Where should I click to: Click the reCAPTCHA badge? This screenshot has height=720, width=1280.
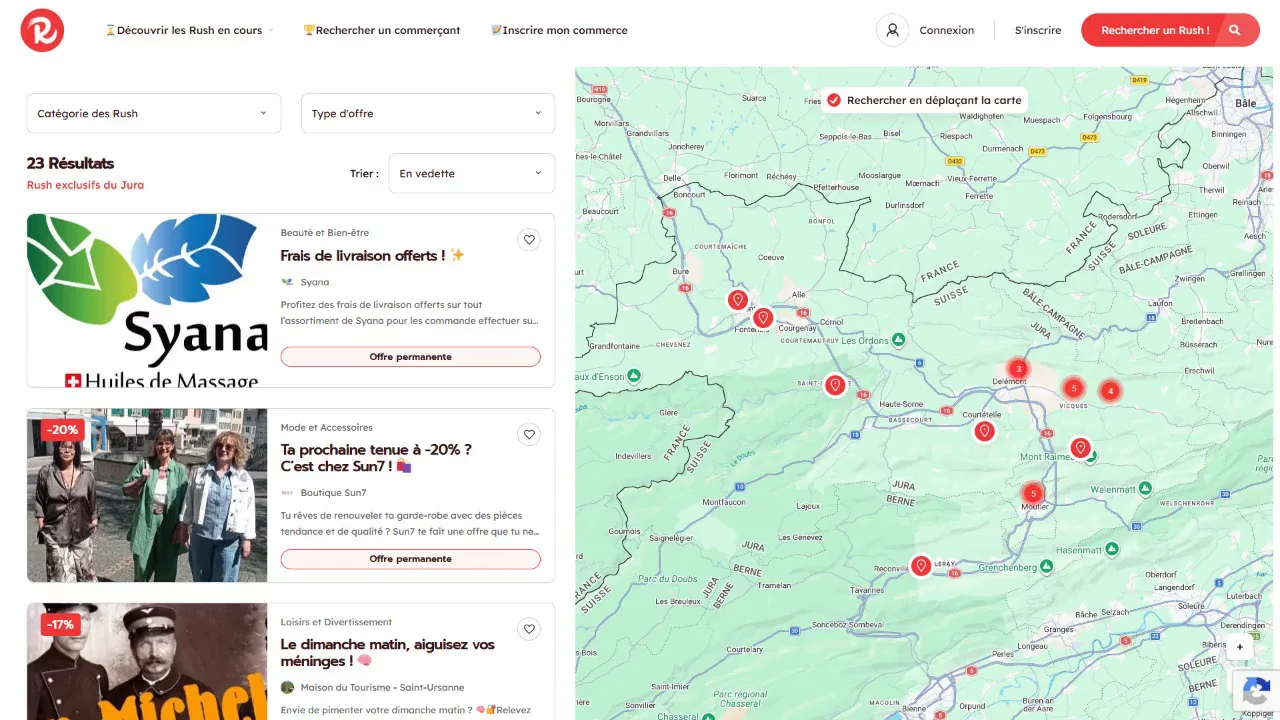[1255, 690]
